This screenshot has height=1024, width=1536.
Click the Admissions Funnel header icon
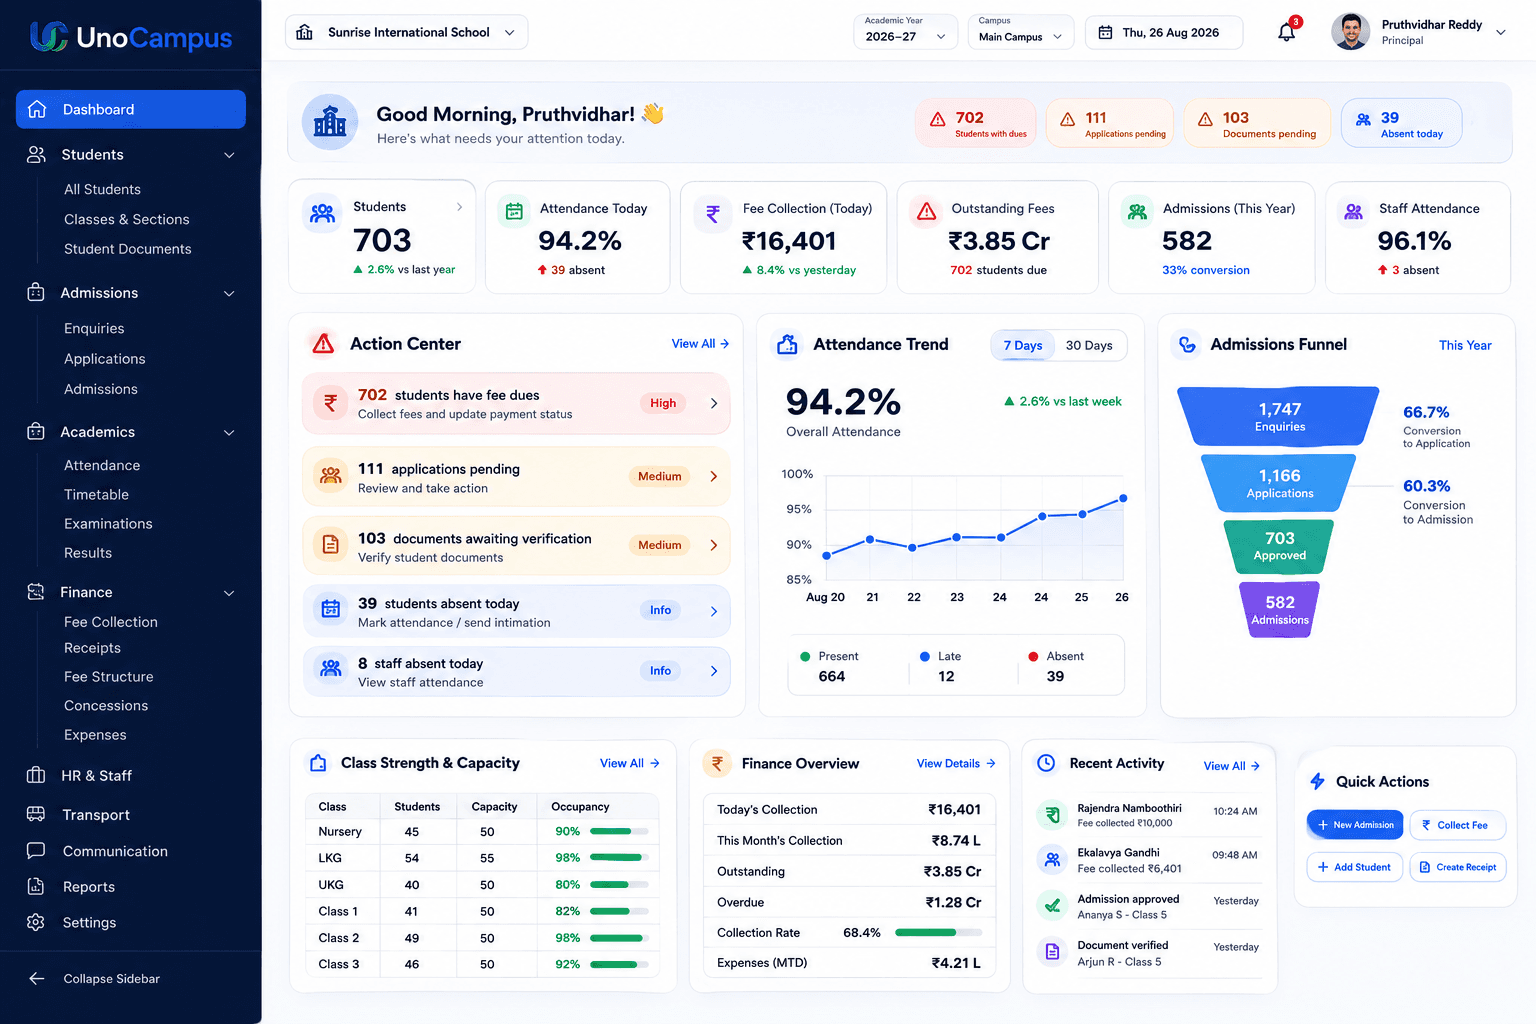coord(1187,344)
